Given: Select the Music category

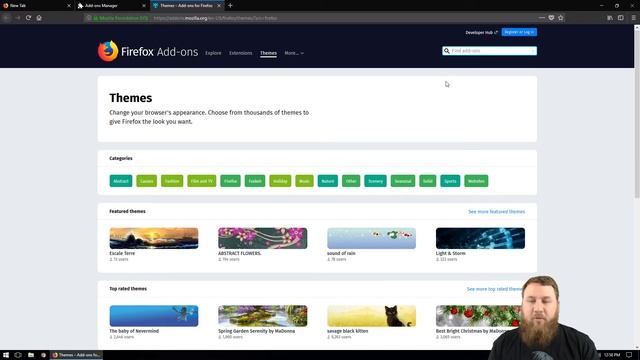Looking at the screenshot, I should [x=304, y=181].
